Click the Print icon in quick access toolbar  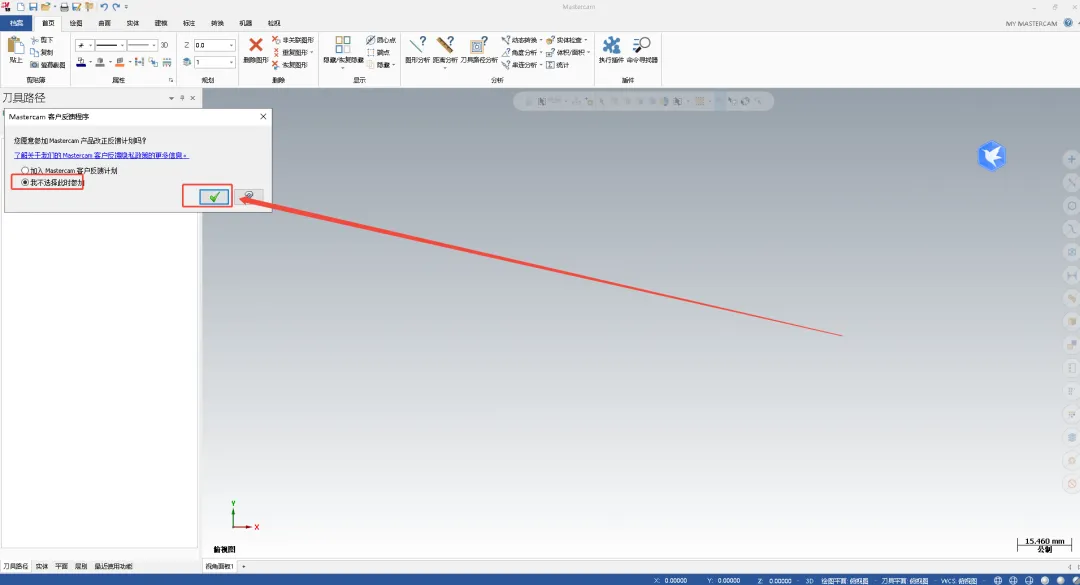point(64,7)
